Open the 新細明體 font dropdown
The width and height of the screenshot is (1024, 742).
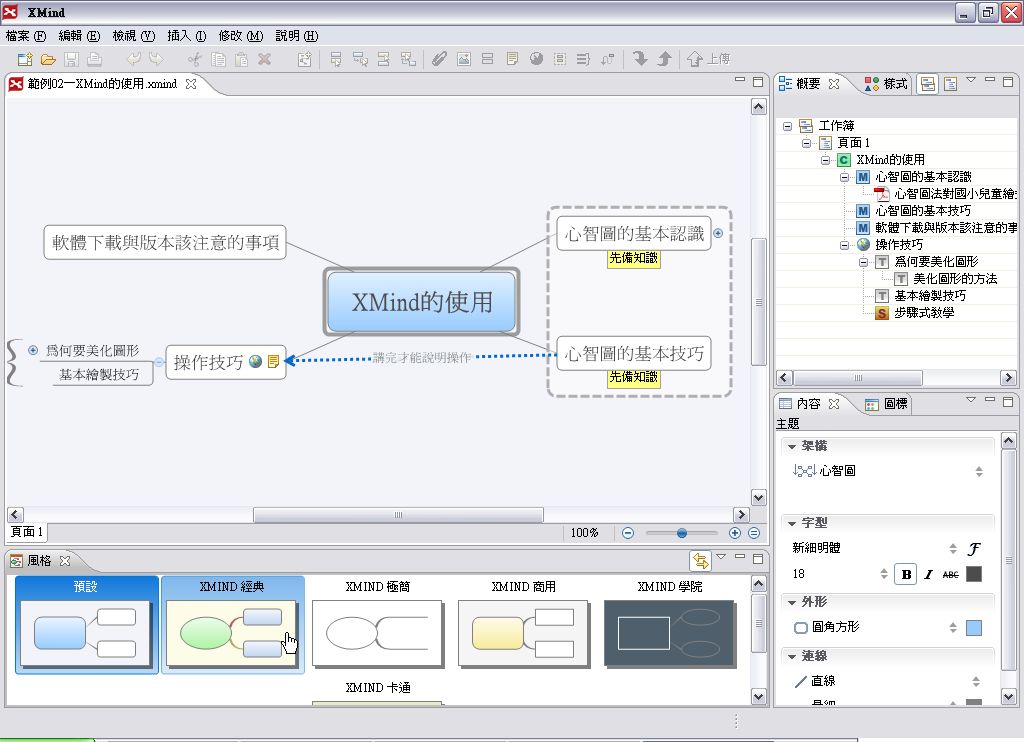[953, 549]
